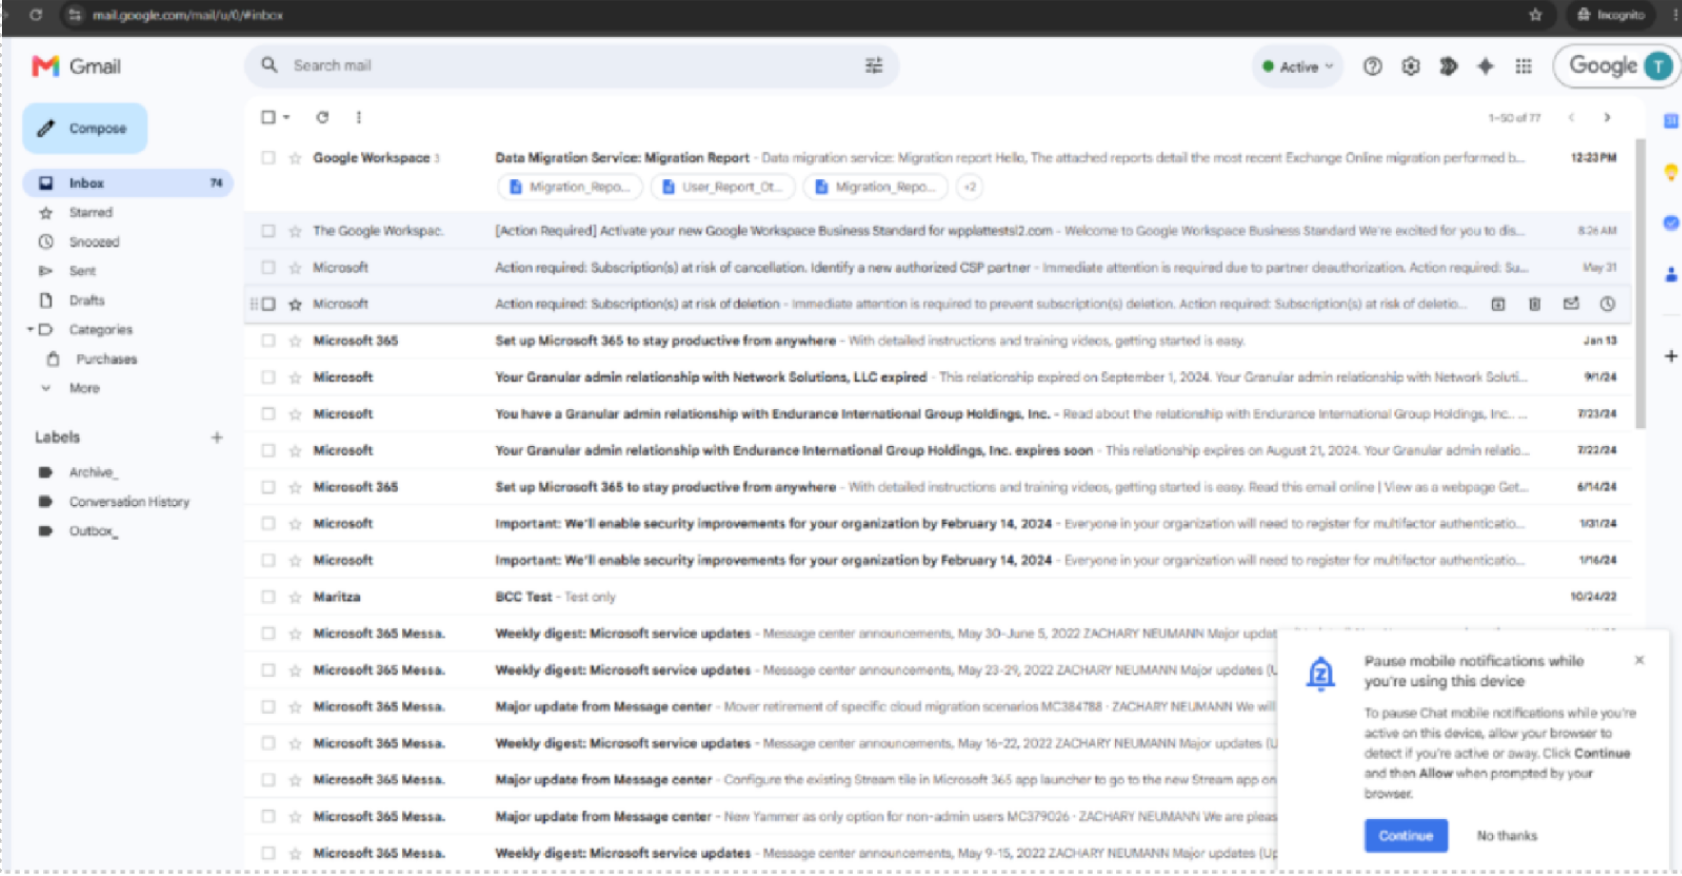Open the Help support icon
Screen dimensions: 1682x876
1372,66
